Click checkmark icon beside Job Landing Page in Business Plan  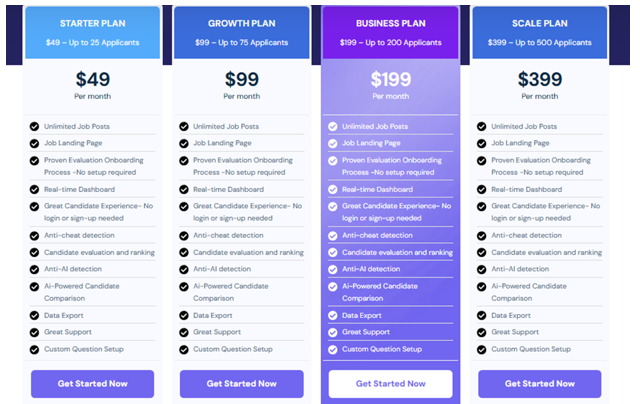coord(333,144)
